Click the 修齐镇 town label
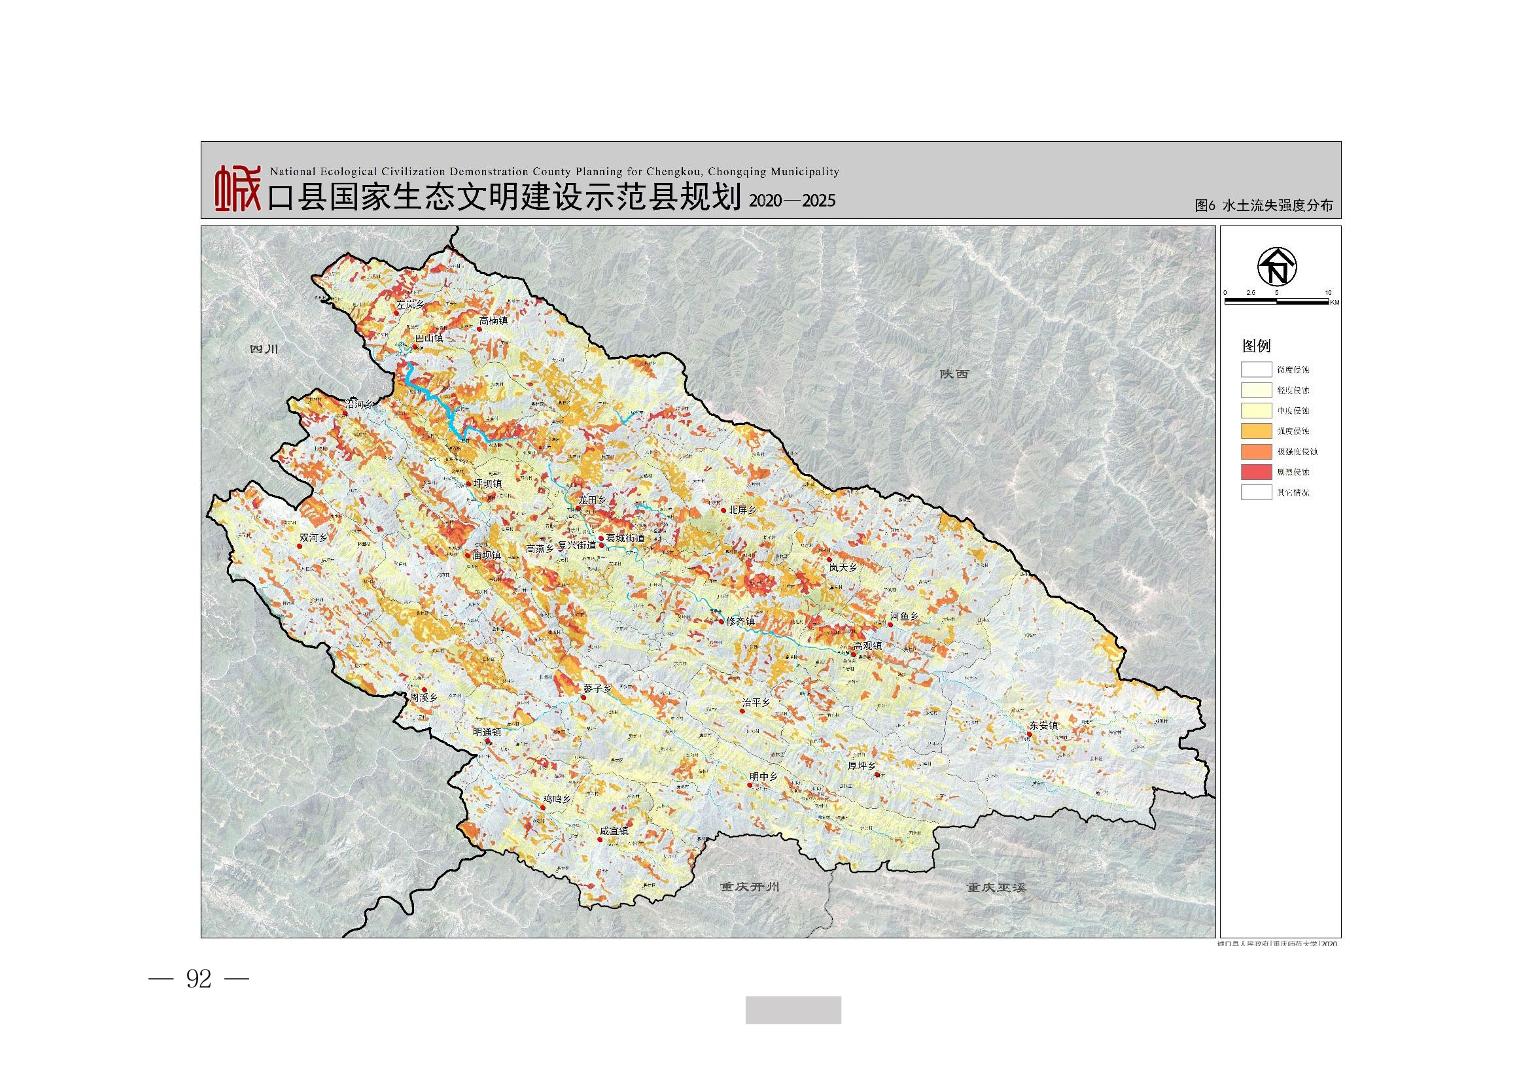Viewport: 1520px width, 1074px height. [740, 621]
